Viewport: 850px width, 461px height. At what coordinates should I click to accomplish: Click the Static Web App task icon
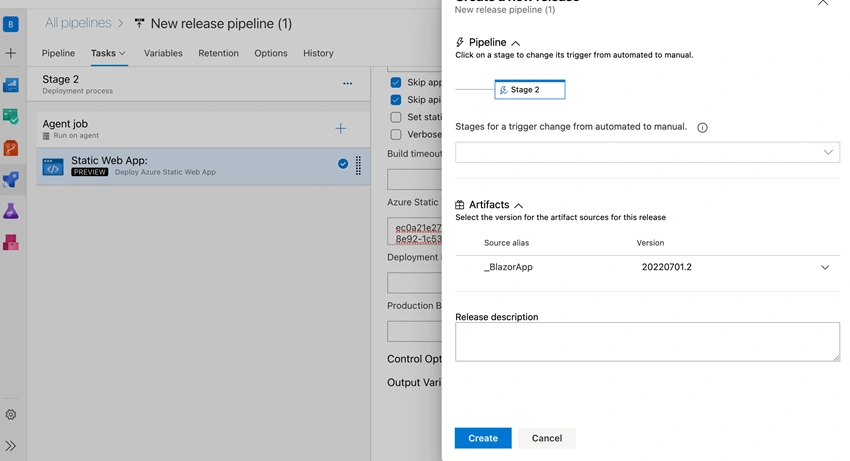tap(53, 167)
